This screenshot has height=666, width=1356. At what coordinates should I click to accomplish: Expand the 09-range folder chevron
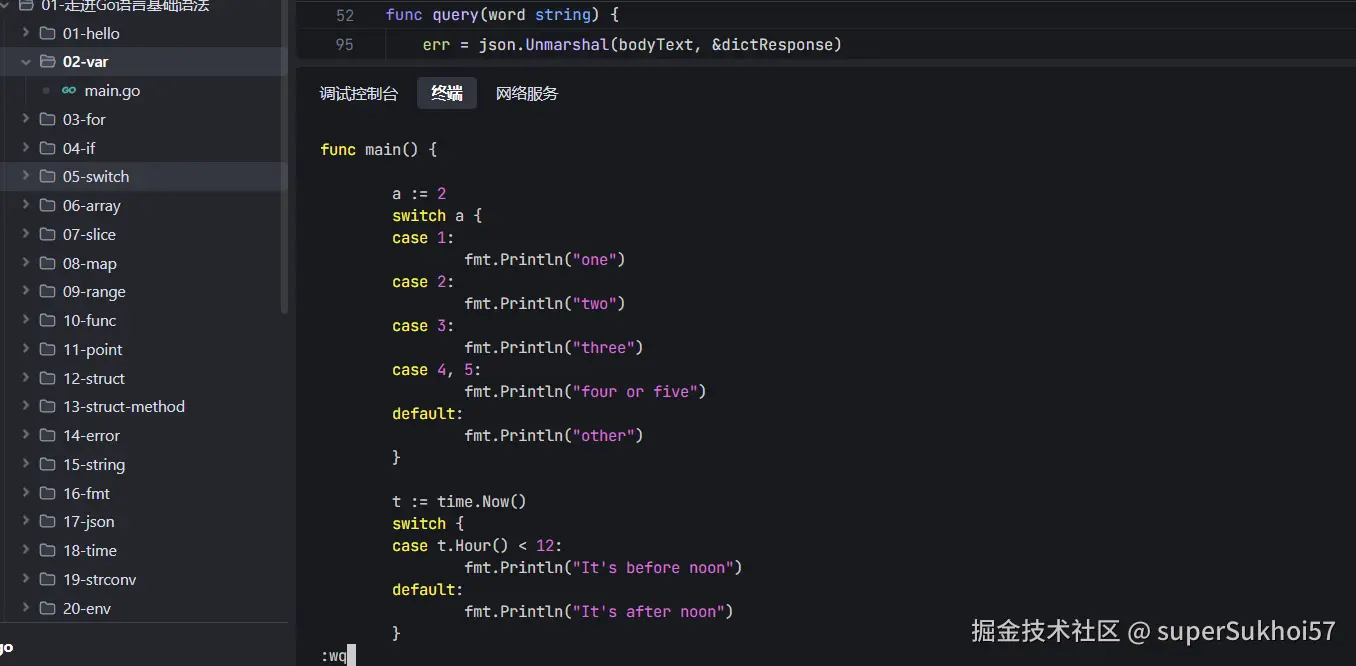click(26, 291)
